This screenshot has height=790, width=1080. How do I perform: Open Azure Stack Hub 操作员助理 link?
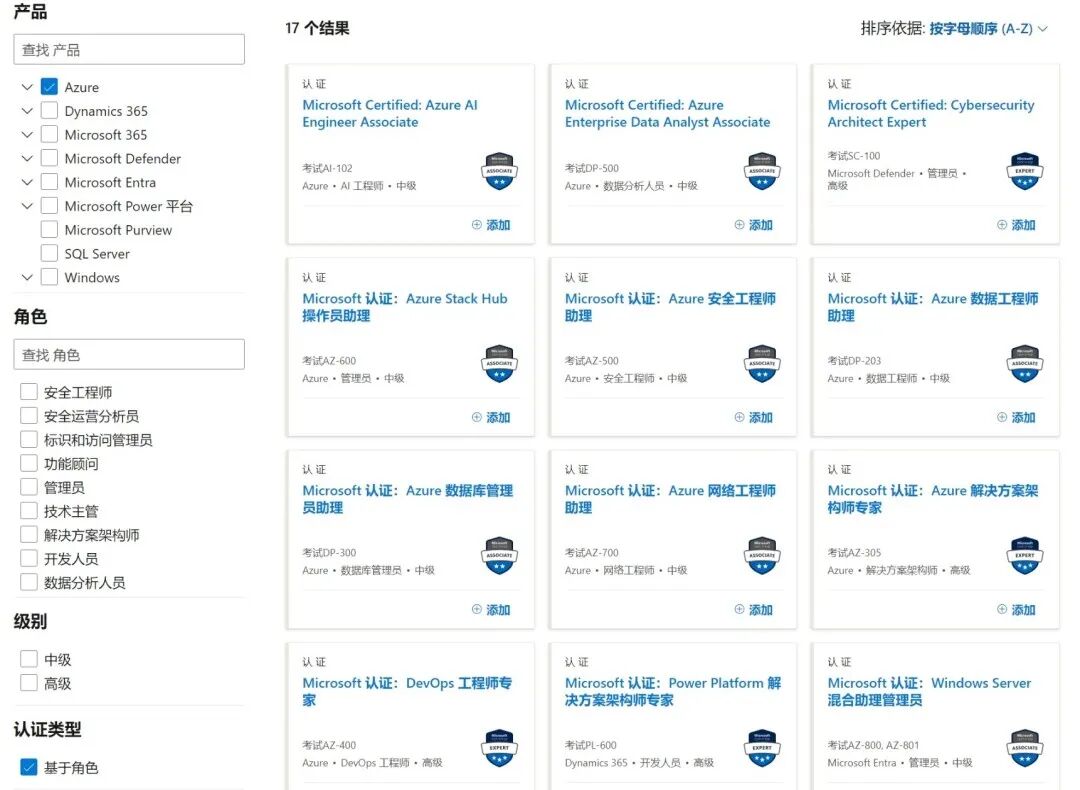(x=404, y=307)
